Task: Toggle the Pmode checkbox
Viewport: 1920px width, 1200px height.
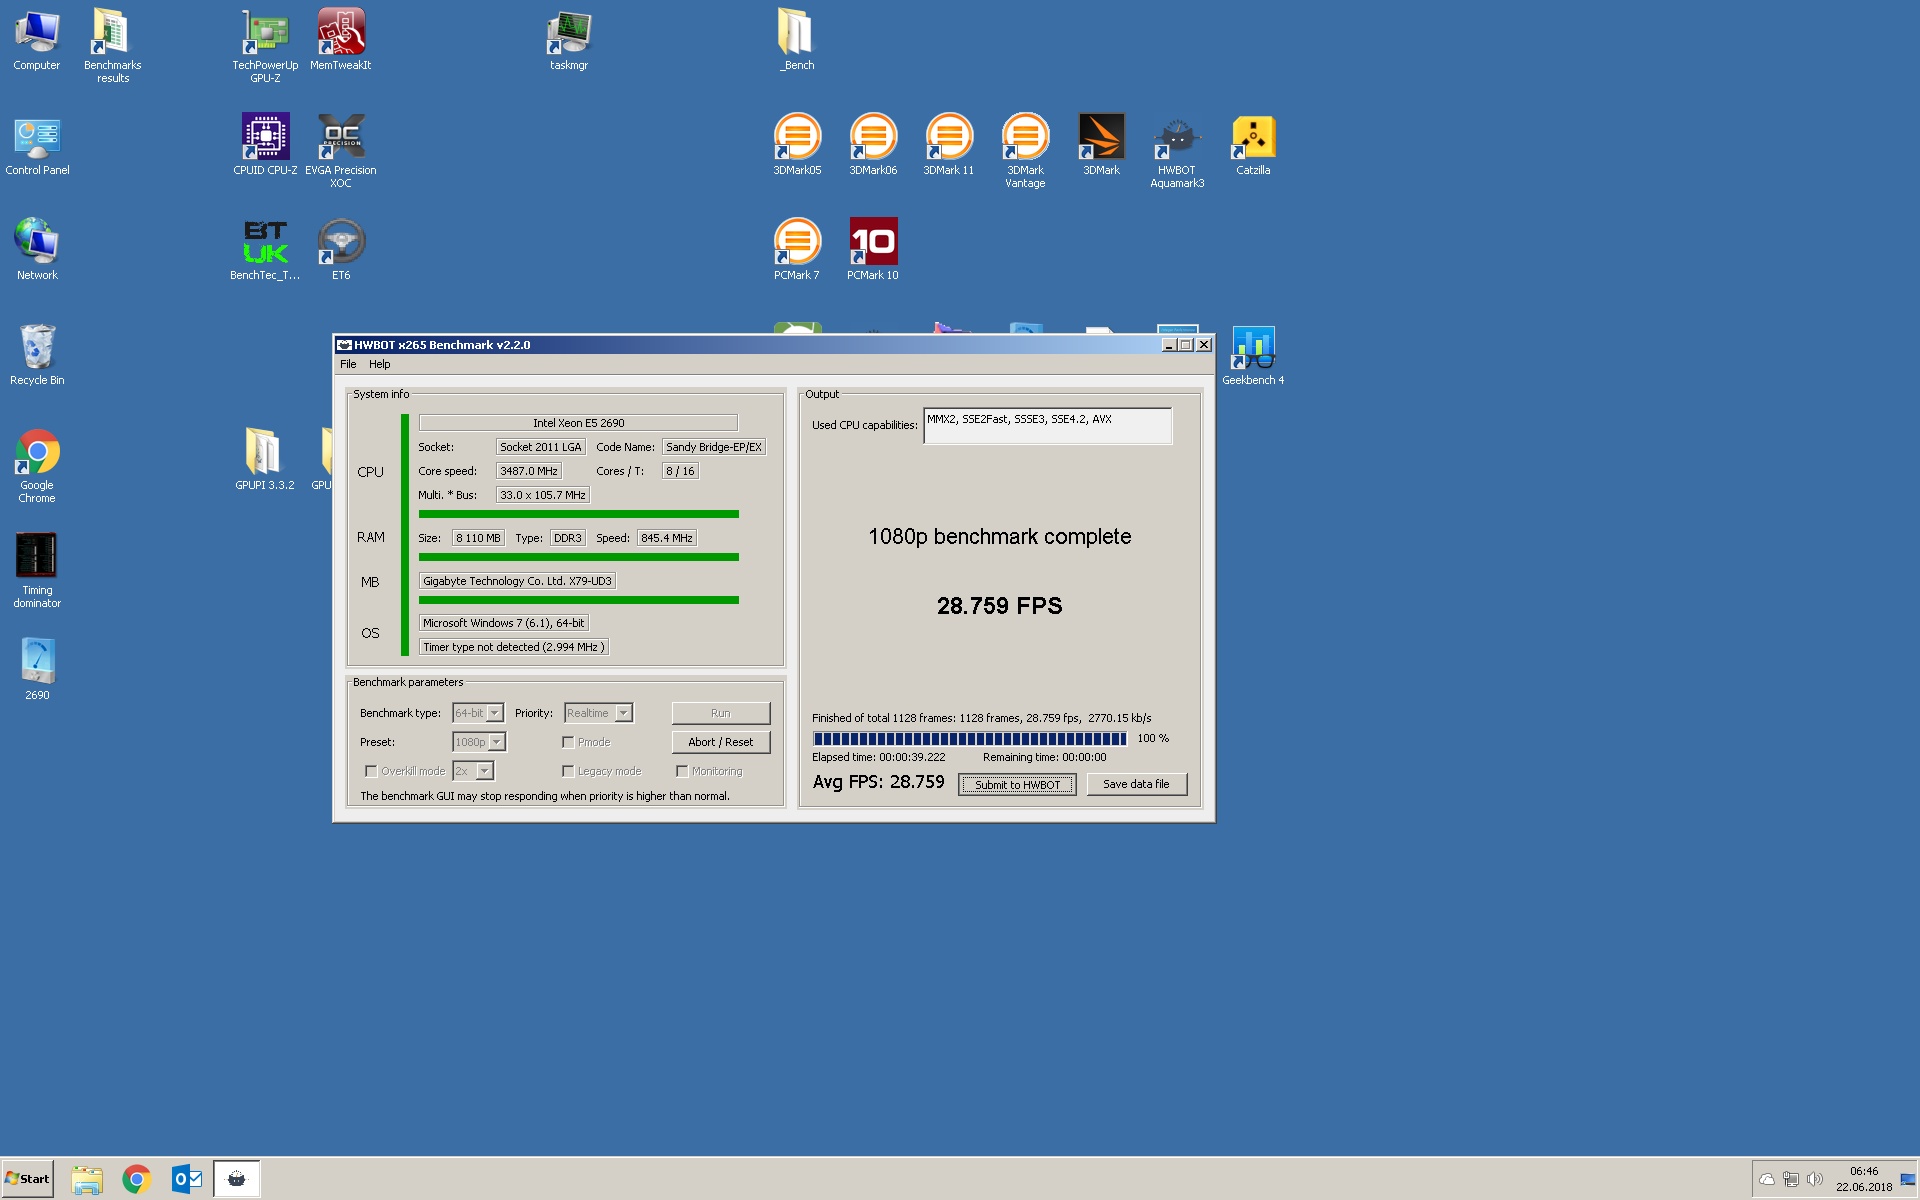Action: (568, 742)
